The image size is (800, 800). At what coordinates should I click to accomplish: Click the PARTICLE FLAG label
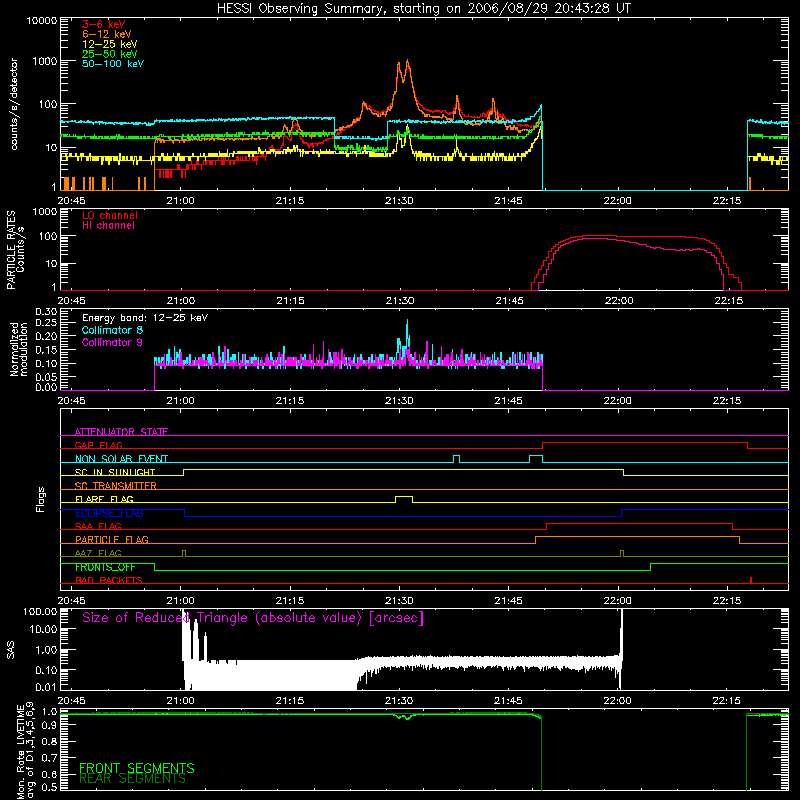click(x=112, y=539)
